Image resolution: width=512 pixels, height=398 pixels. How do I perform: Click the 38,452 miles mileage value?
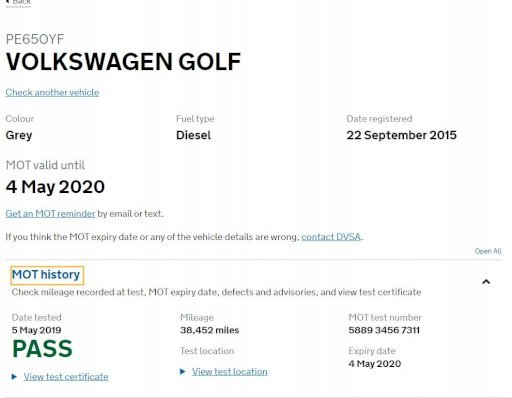pyautogui.click(x=210, y=330)
